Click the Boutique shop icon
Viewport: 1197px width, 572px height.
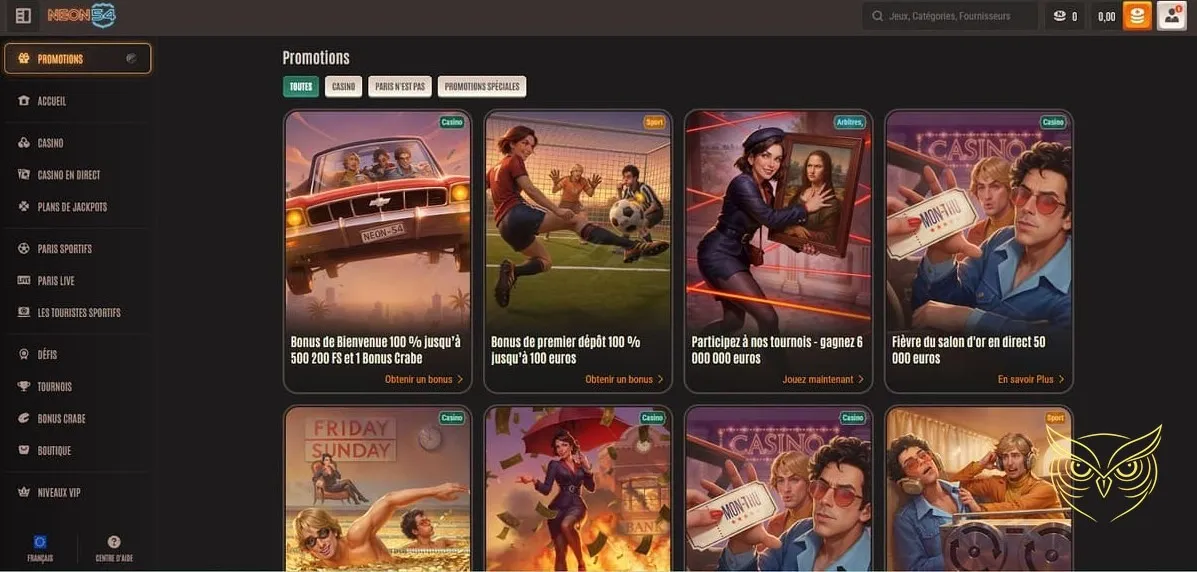pos(24,451)
